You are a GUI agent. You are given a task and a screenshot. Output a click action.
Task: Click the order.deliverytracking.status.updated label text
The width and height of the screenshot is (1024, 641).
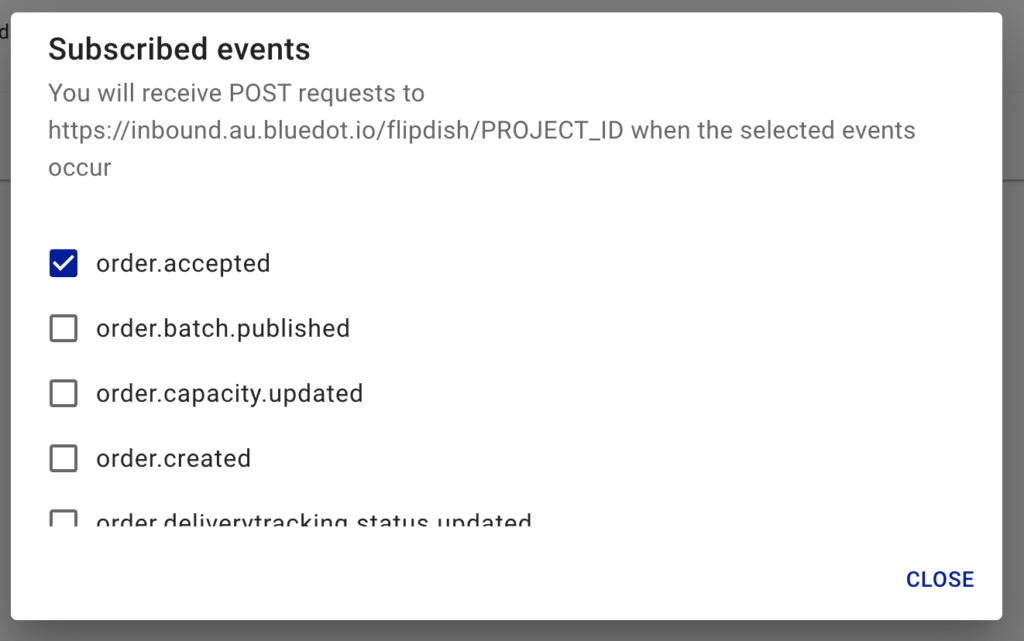click(313, 520)
